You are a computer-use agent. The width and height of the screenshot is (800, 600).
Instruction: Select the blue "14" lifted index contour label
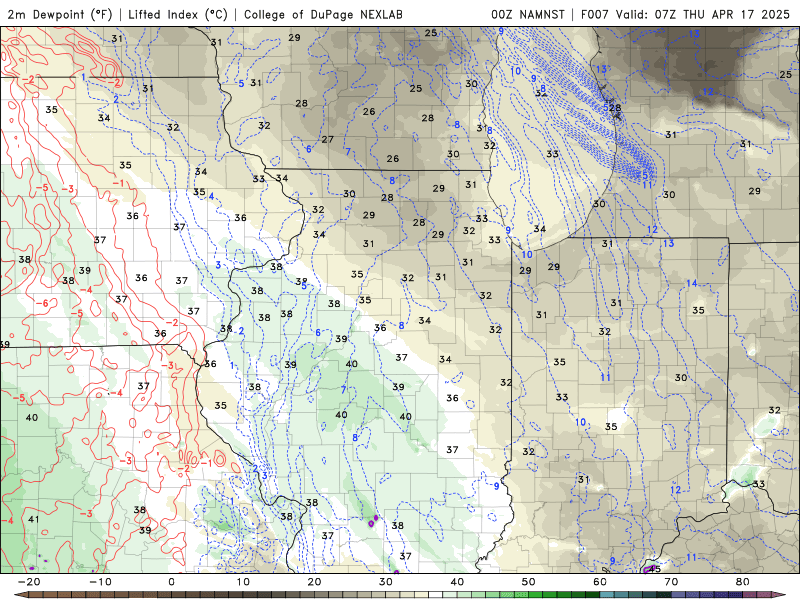point(691,283)
